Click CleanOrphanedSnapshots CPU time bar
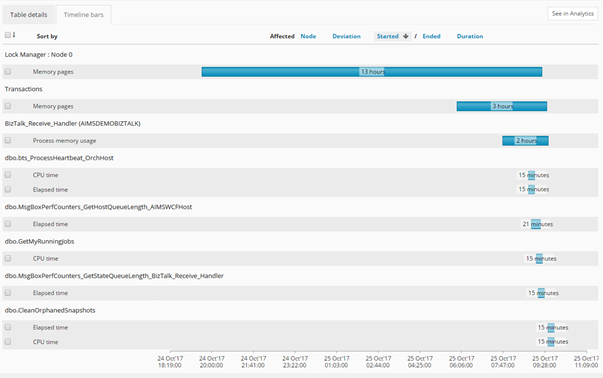603x378 pixels. (551, 341)
